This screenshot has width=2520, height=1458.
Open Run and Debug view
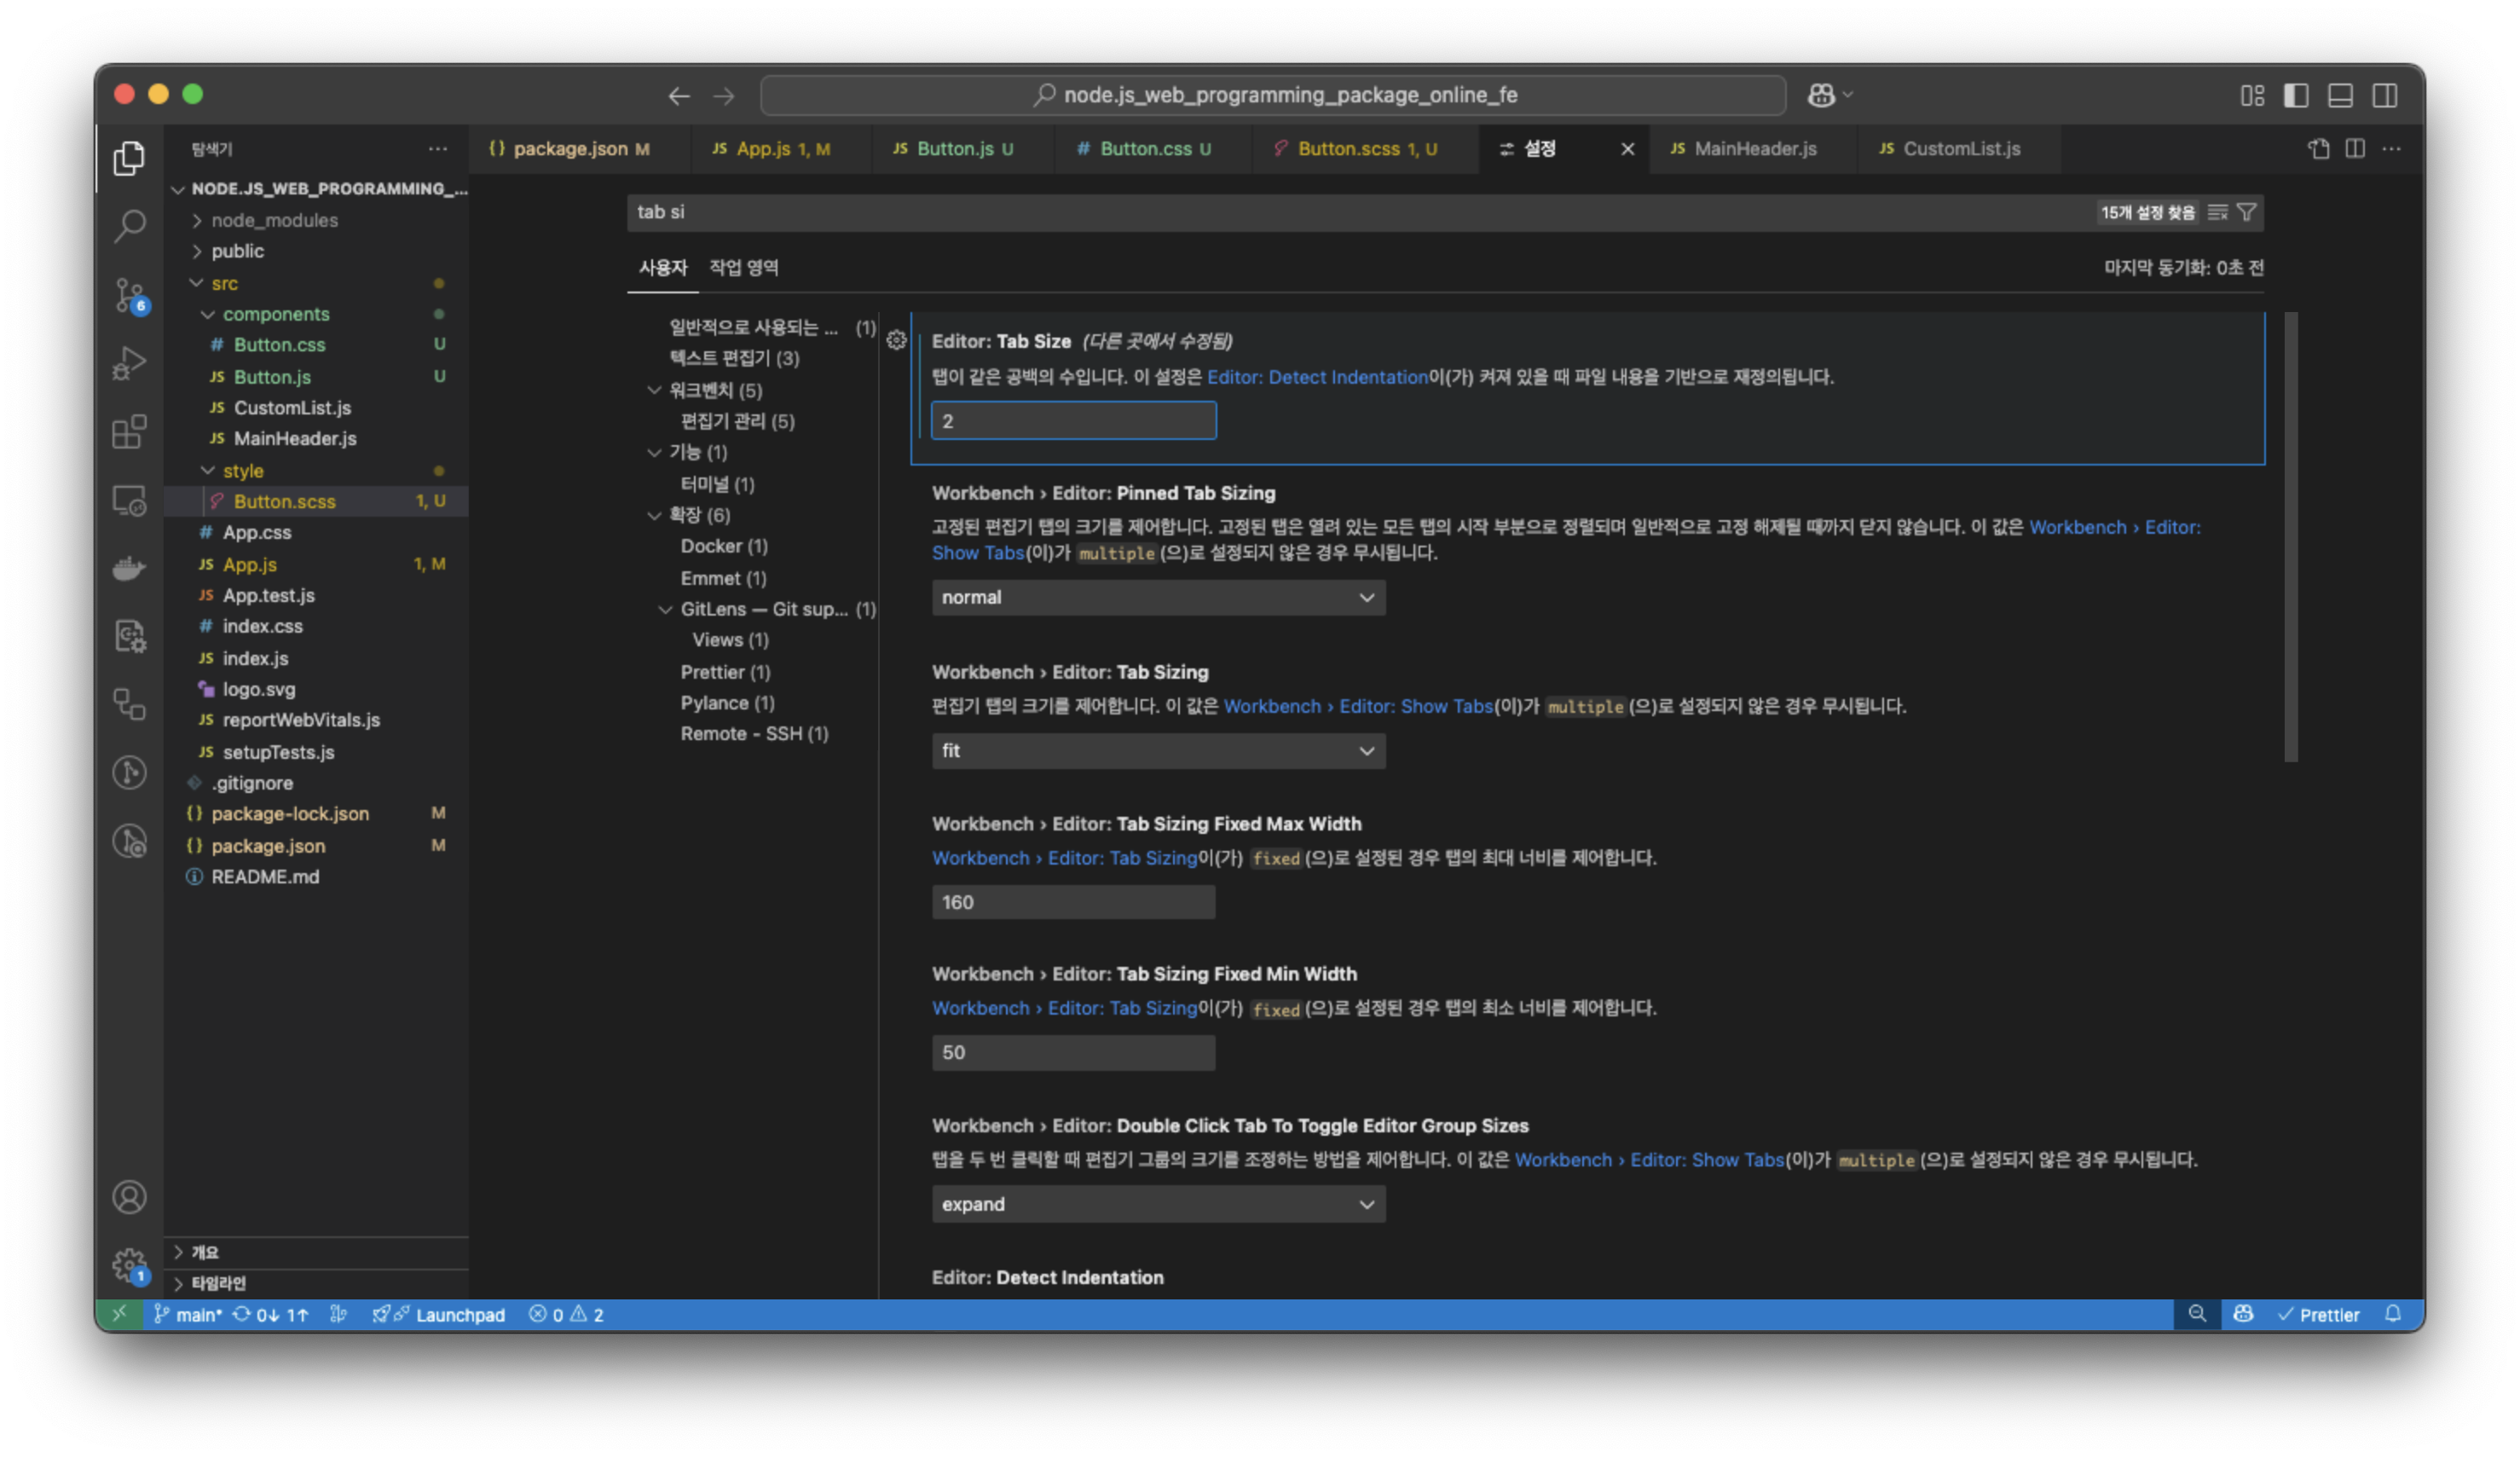(129, 362)
